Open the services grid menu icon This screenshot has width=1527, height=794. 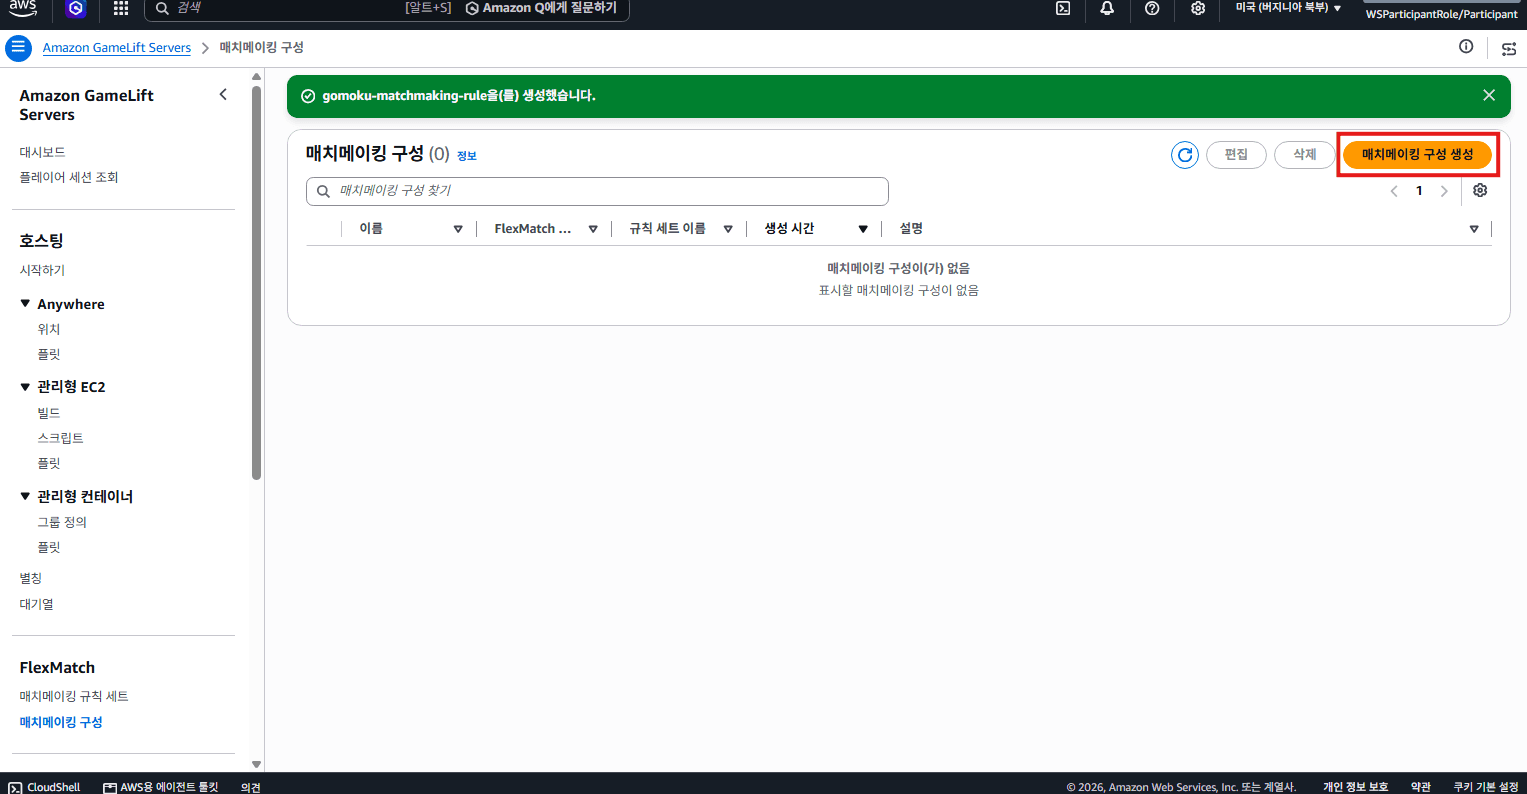pos(121,8)
